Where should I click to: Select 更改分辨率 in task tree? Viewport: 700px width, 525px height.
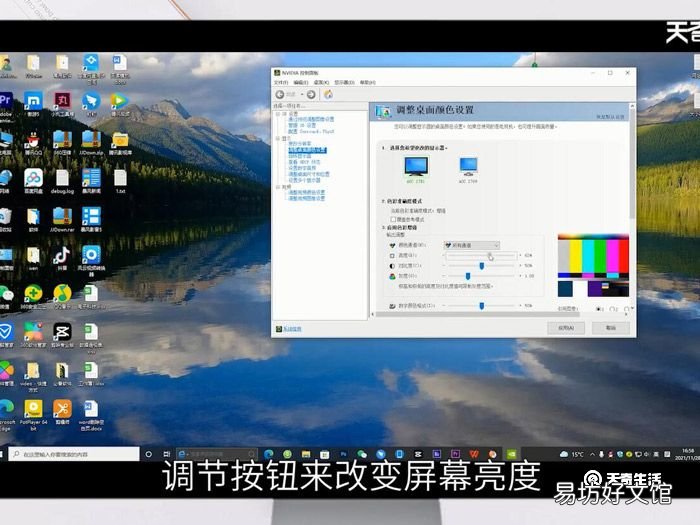pyautogui.click(x=300, y=144)
